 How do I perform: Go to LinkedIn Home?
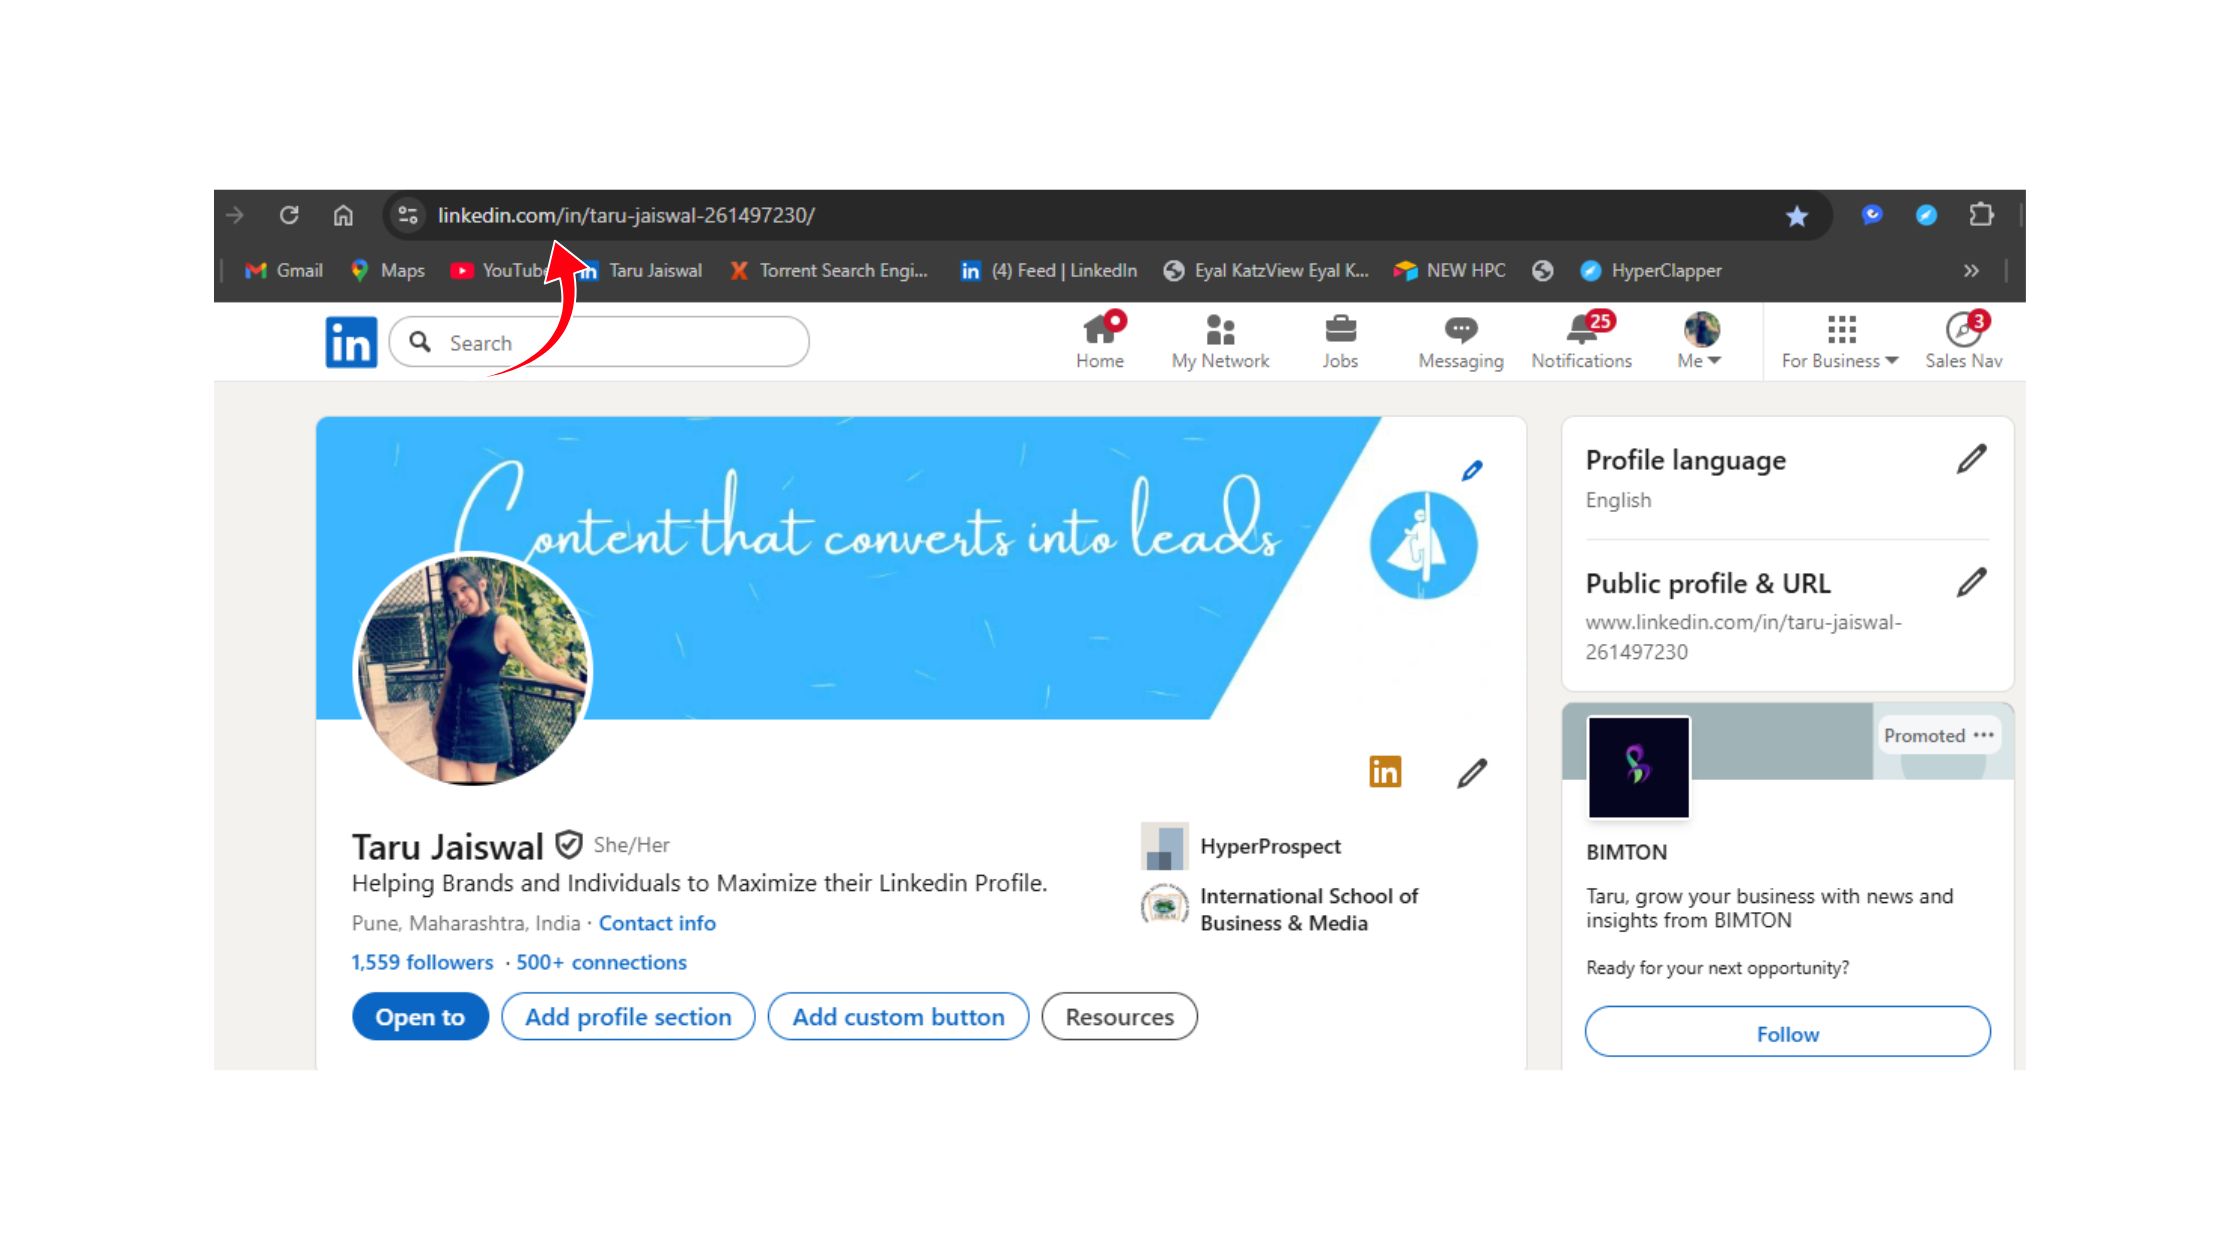1100,341
